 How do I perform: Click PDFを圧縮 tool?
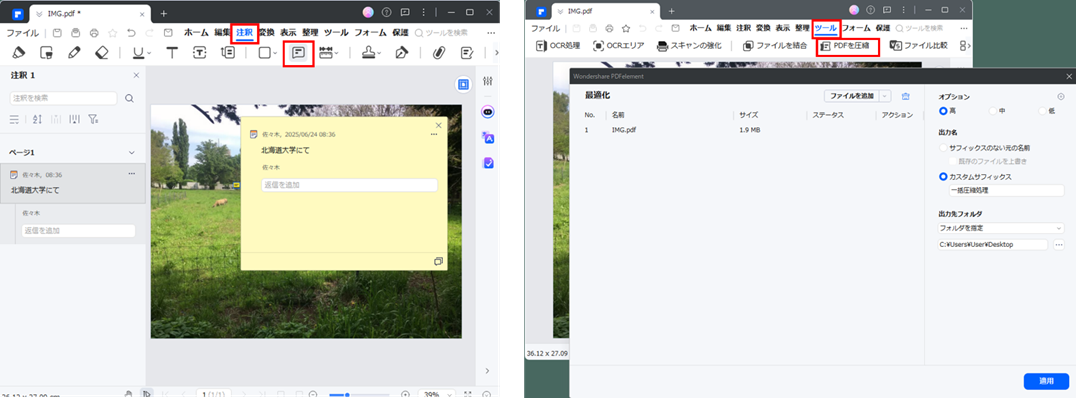(845, 46)
